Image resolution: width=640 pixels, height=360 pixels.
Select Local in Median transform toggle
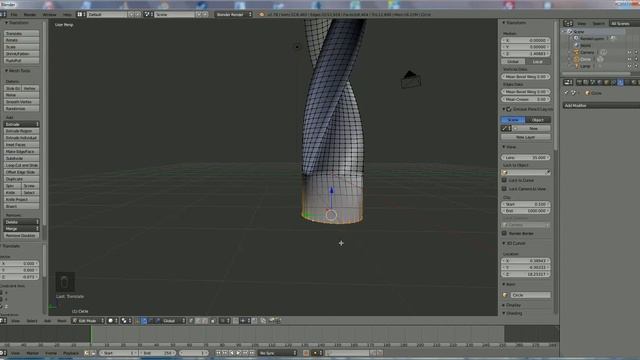click(x=538, y=62)
